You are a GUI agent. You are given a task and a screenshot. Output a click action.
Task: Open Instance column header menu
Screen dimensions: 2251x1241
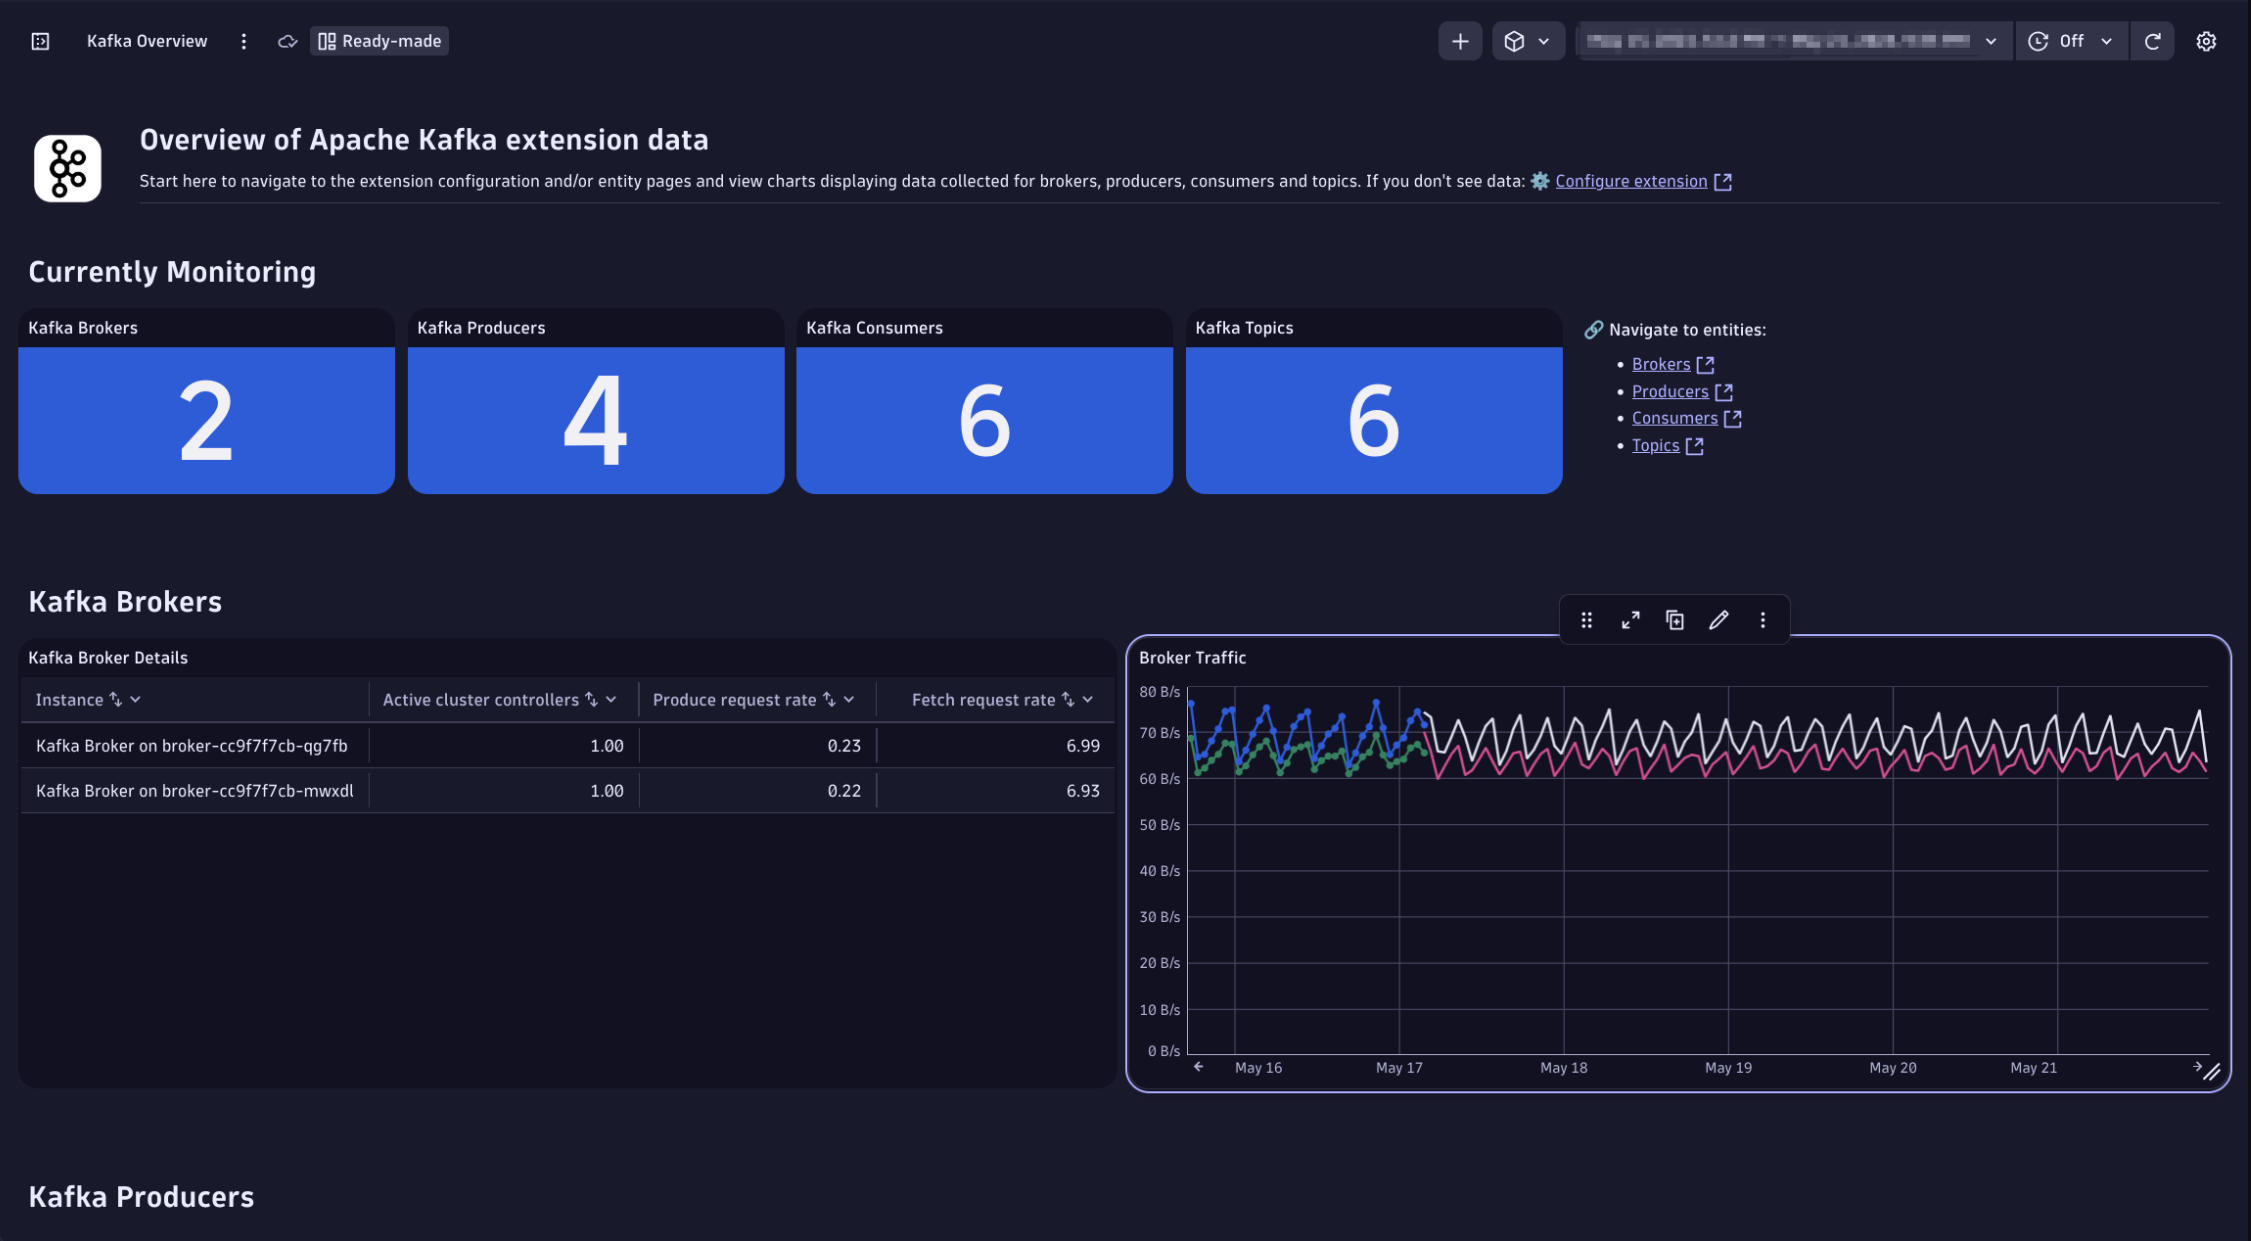[x=136, y=700]
